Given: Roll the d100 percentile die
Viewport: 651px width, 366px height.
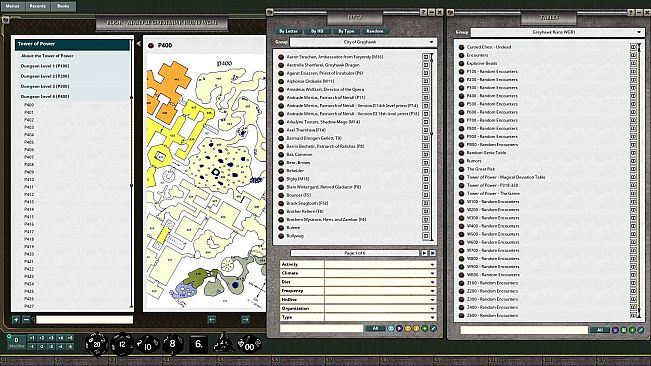Looking at the screenshot, I should point(249,345).
